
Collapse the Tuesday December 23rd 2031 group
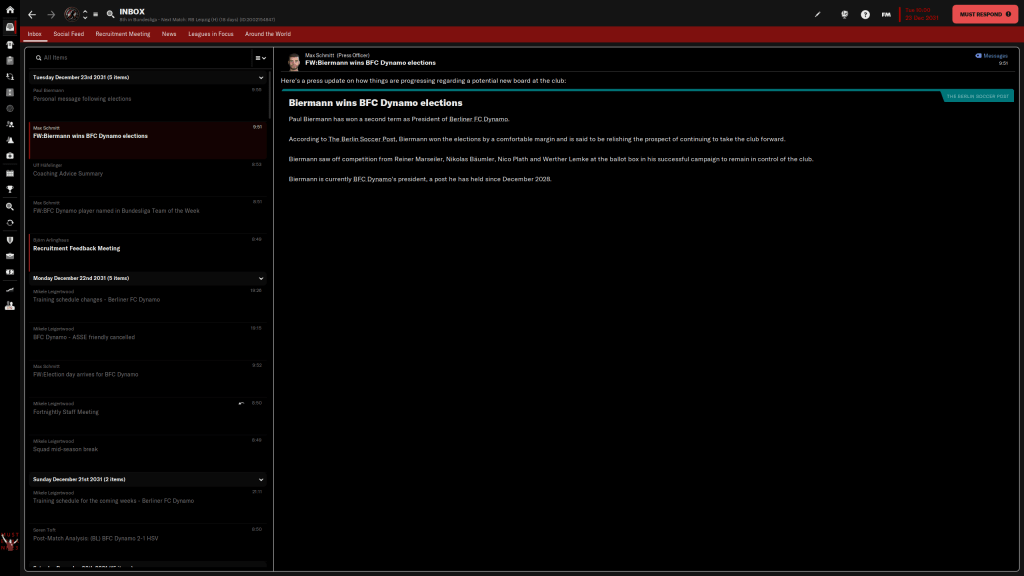(261, 77)
